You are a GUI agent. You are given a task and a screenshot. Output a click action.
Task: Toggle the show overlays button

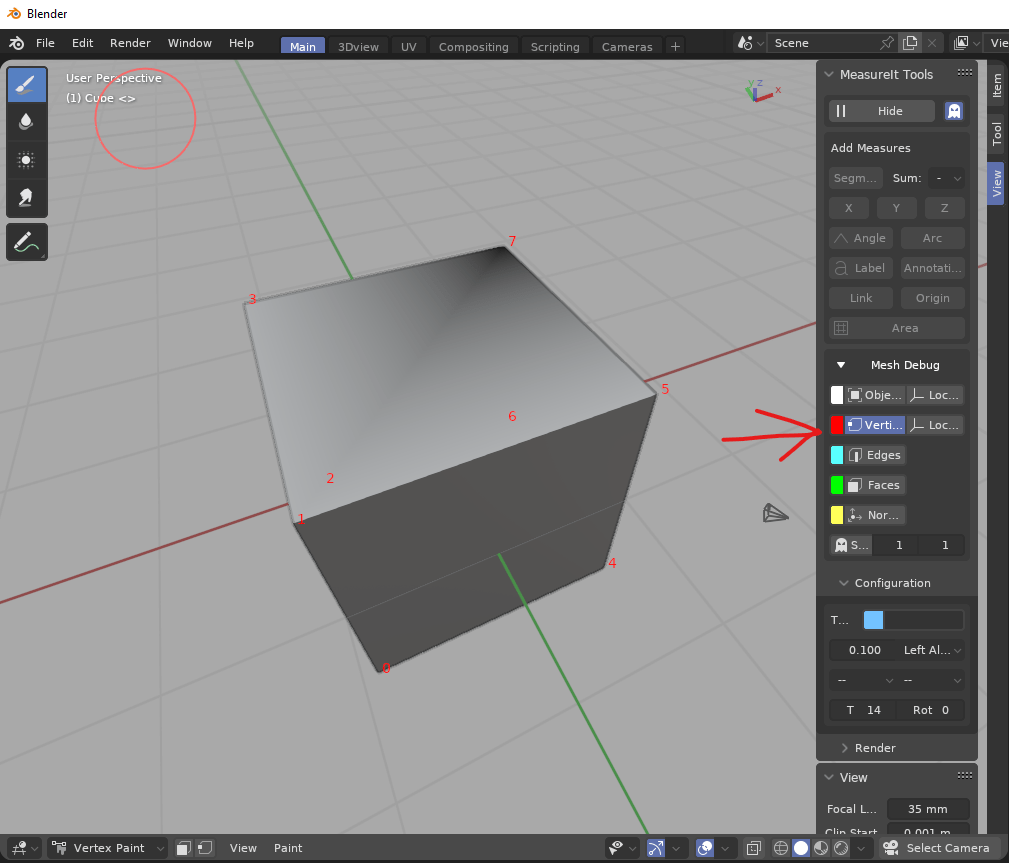[x=705, y=848]
